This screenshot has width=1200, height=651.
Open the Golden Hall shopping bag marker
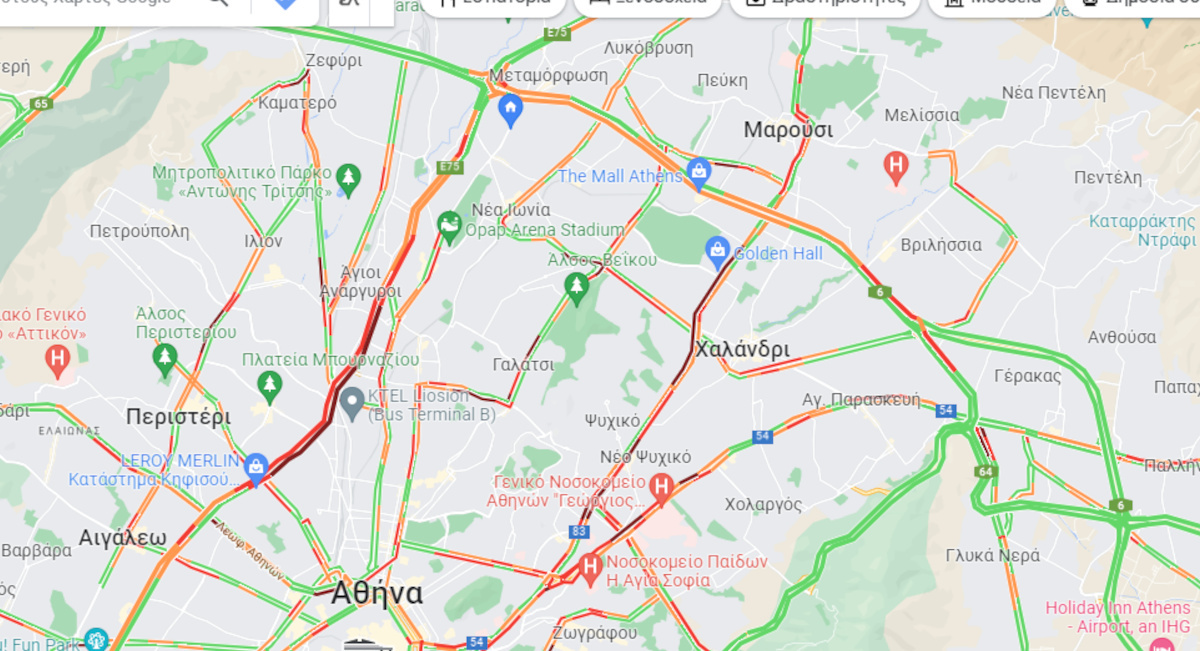pos(717,253)
